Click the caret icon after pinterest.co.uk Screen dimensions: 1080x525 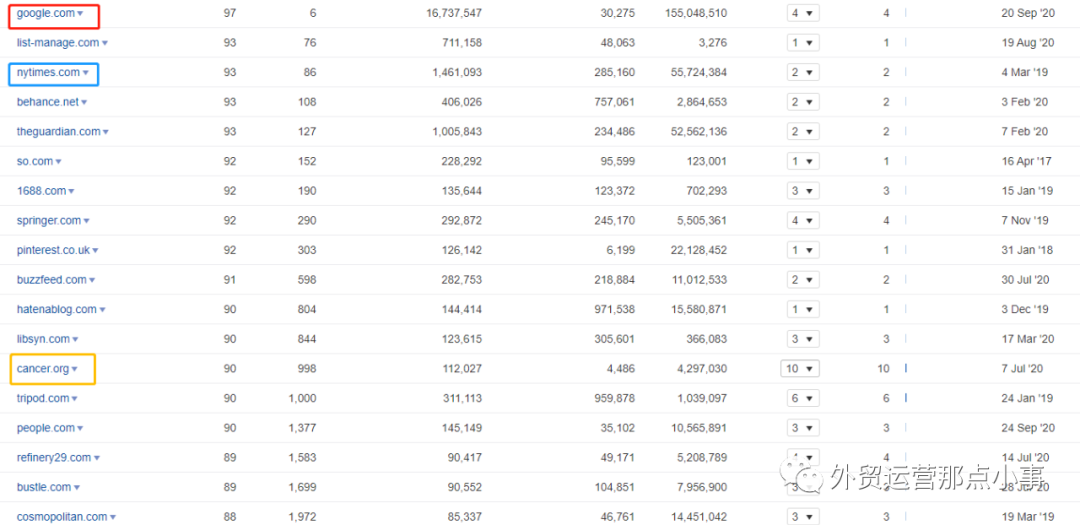pyautogui.click(x=95, y=251)
